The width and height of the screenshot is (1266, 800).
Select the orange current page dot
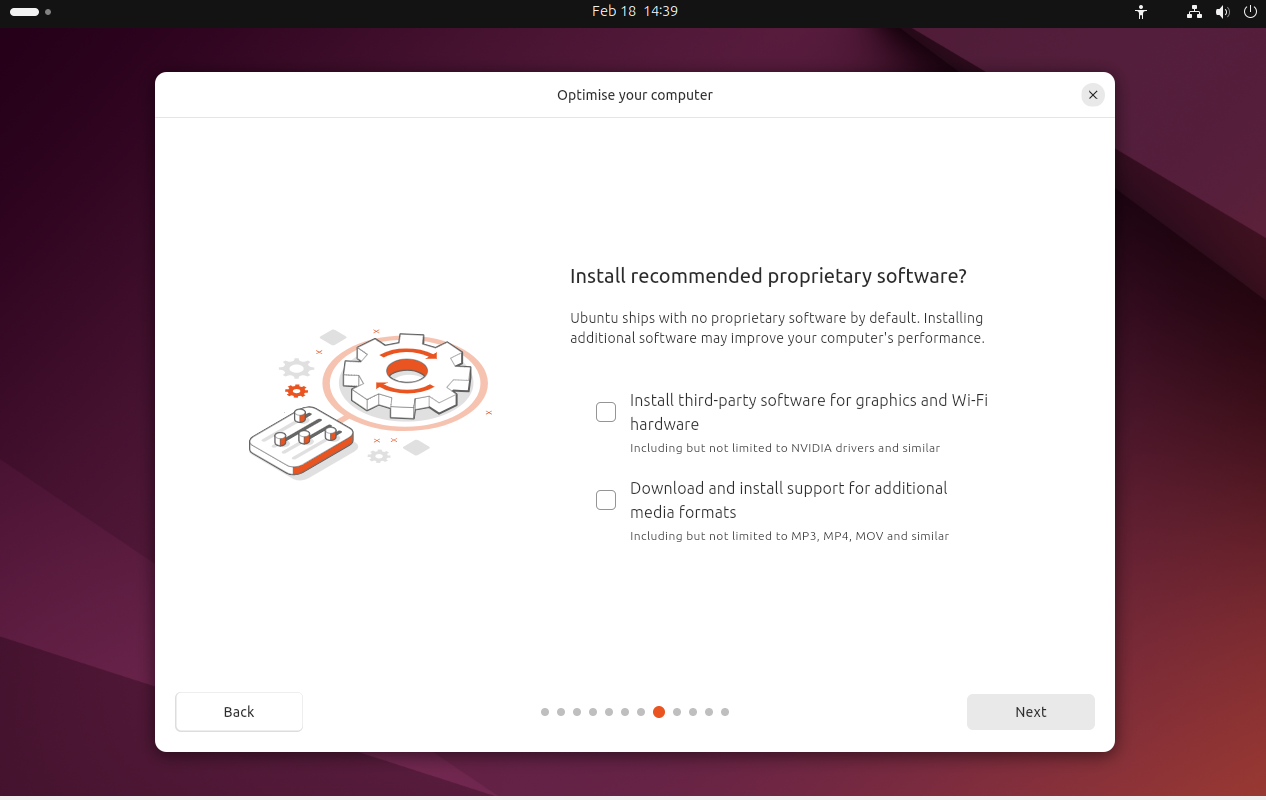coord(659,712)
